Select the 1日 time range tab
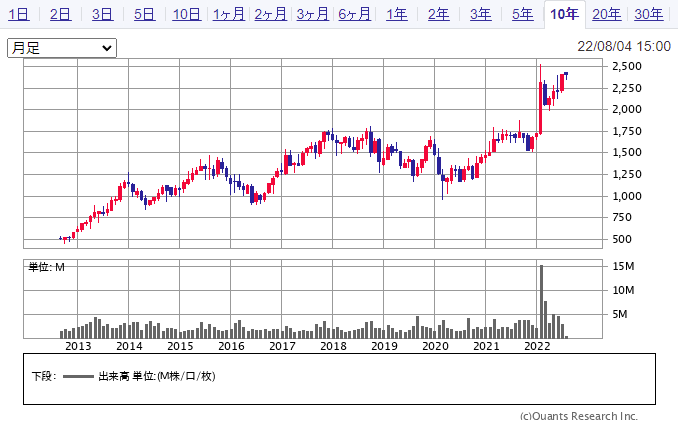This screenshot has height=429, width=678. [19, 15]
